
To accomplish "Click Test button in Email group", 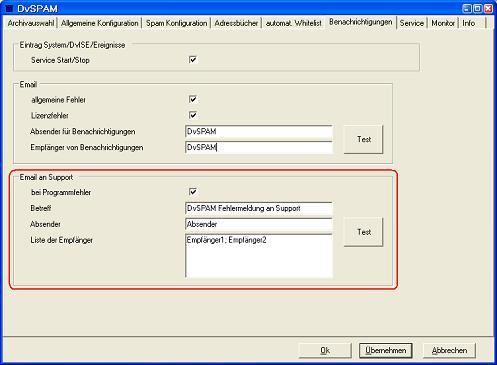I will pos(364,139).
